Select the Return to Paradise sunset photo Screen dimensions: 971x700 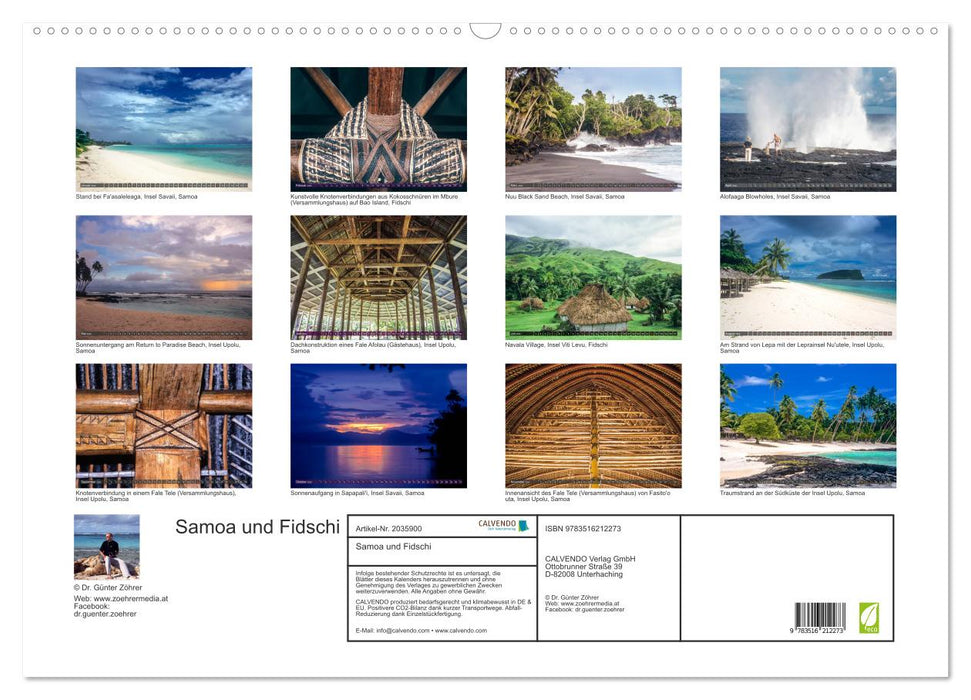click(164, 277)
